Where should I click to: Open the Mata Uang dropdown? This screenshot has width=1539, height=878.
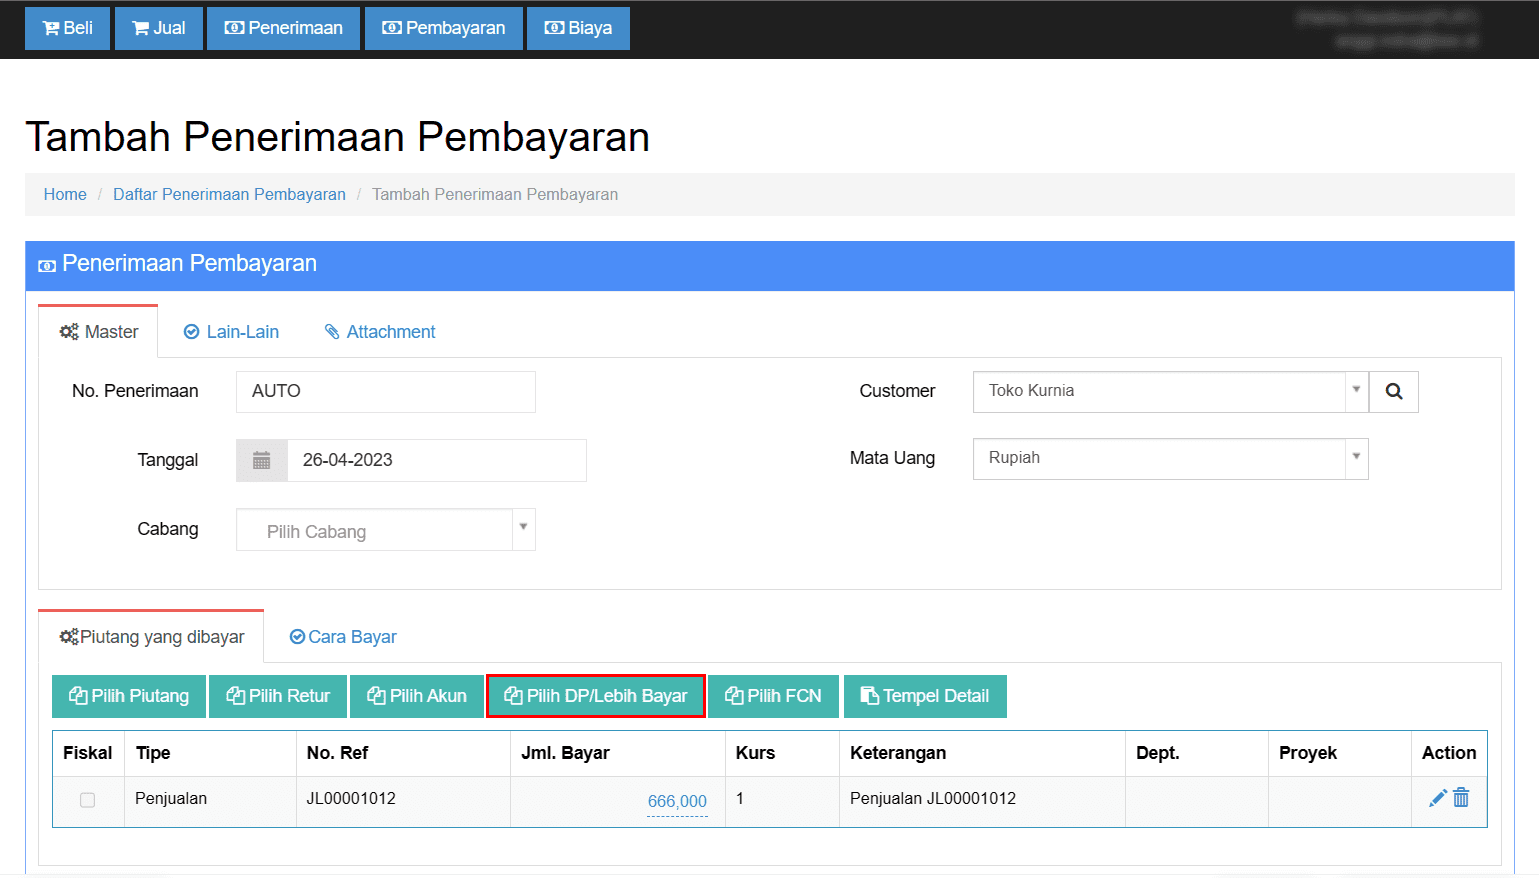point(1169,458)
